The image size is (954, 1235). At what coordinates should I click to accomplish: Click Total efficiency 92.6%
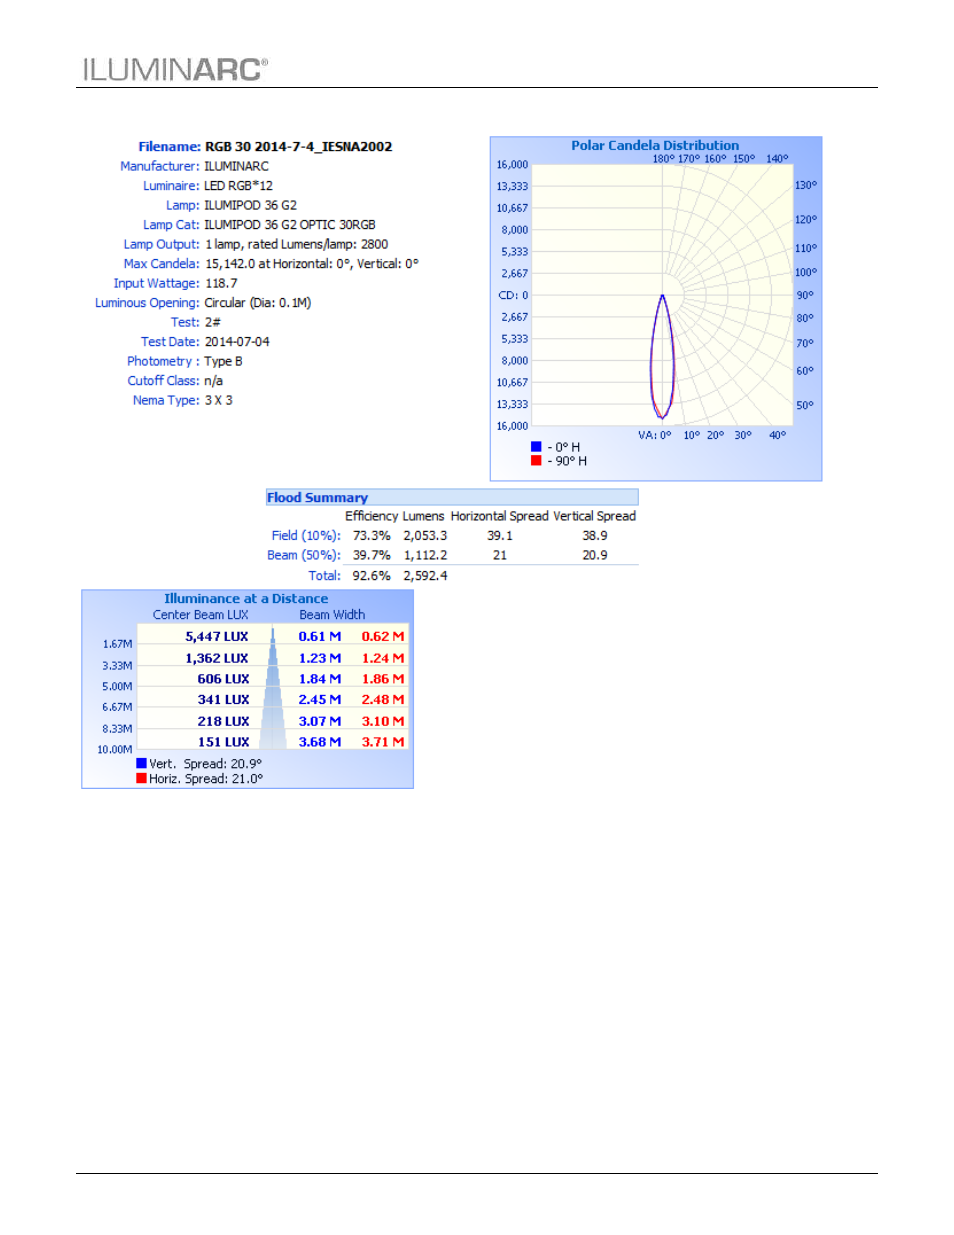(371, 576)
